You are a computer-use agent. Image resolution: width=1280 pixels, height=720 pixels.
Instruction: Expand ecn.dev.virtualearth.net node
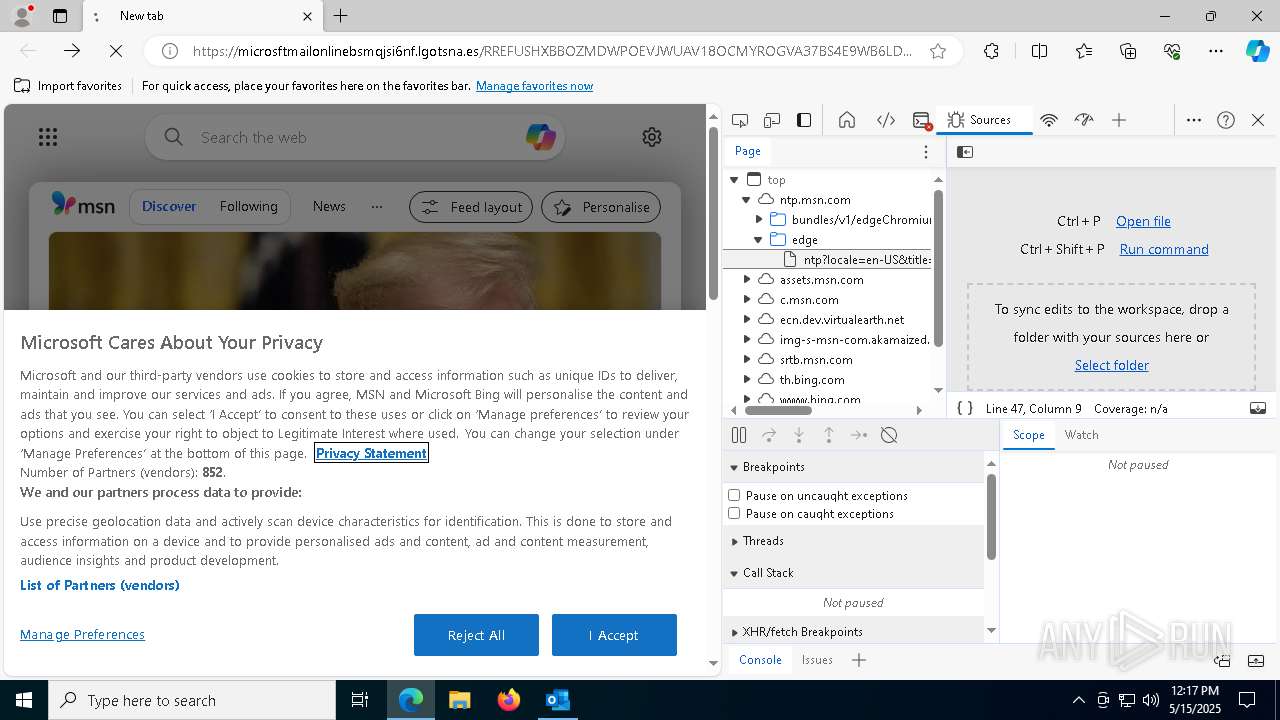click(x=746, y=319)
